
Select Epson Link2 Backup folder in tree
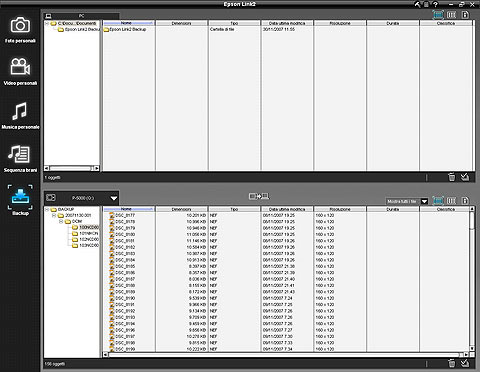coord(79,29)
